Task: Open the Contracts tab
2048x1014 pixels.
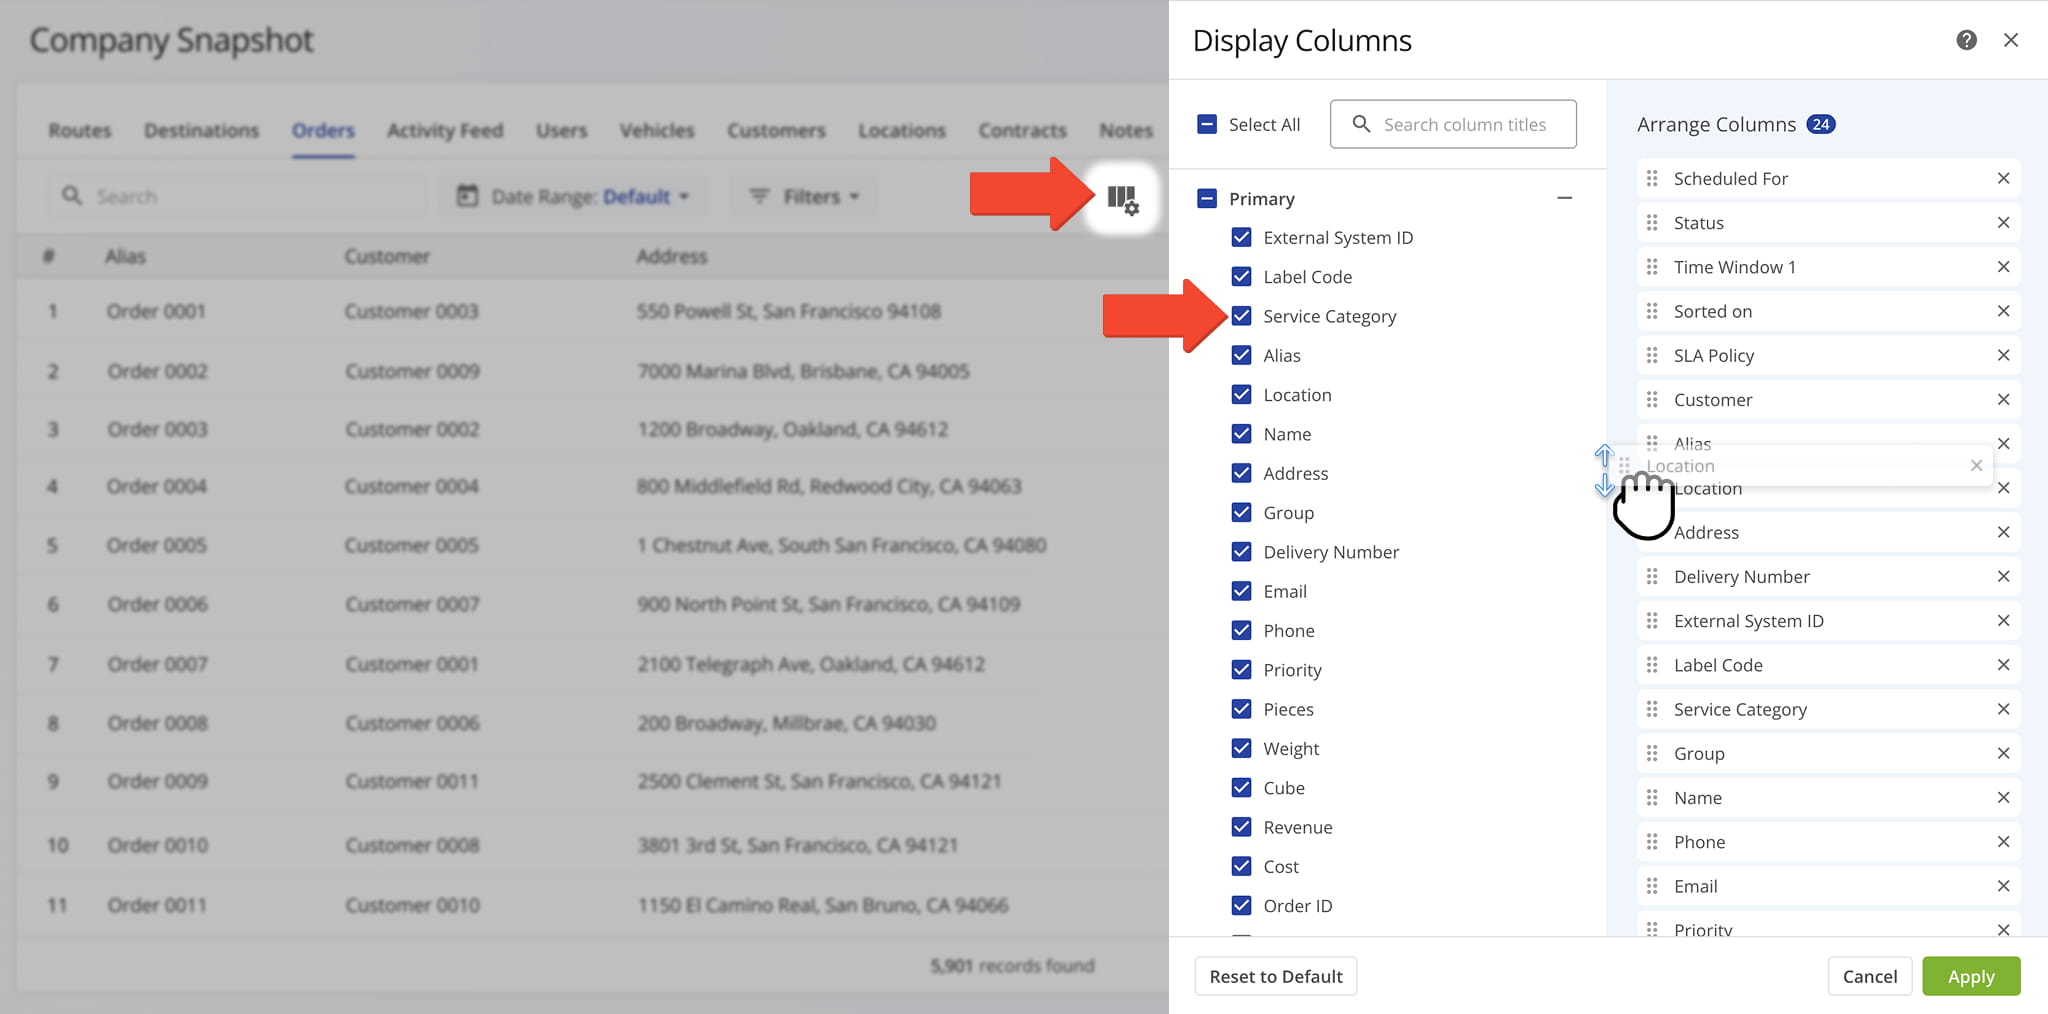Action: 1022,130
